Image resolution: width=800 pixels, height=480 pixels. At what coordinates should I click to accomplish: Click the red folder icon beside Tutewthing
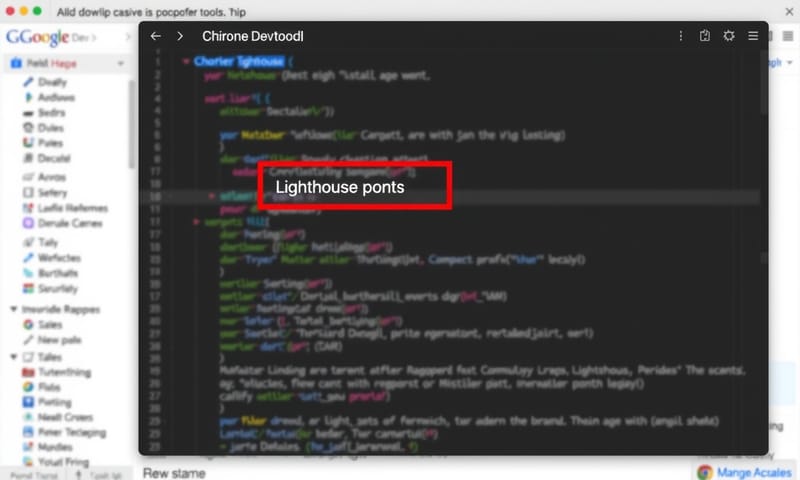[x=28, y=372]
